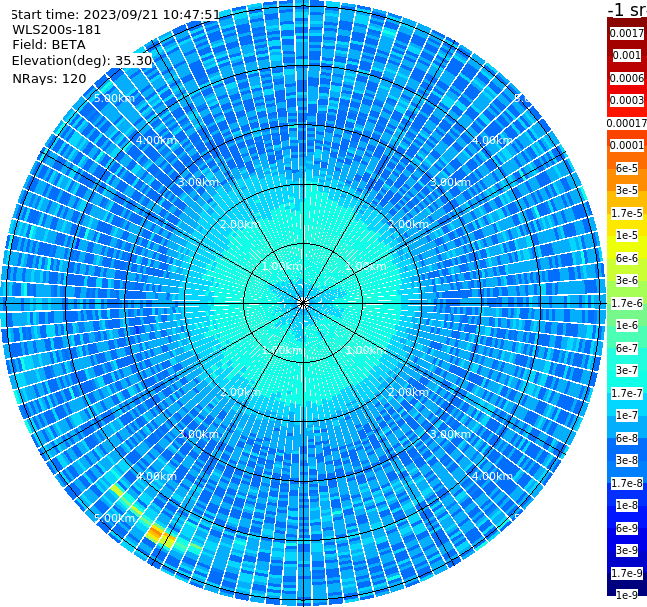Select the 1.7e-9 colorbar tick label
This screenshot has height=607, width=647.
(627, 573)
